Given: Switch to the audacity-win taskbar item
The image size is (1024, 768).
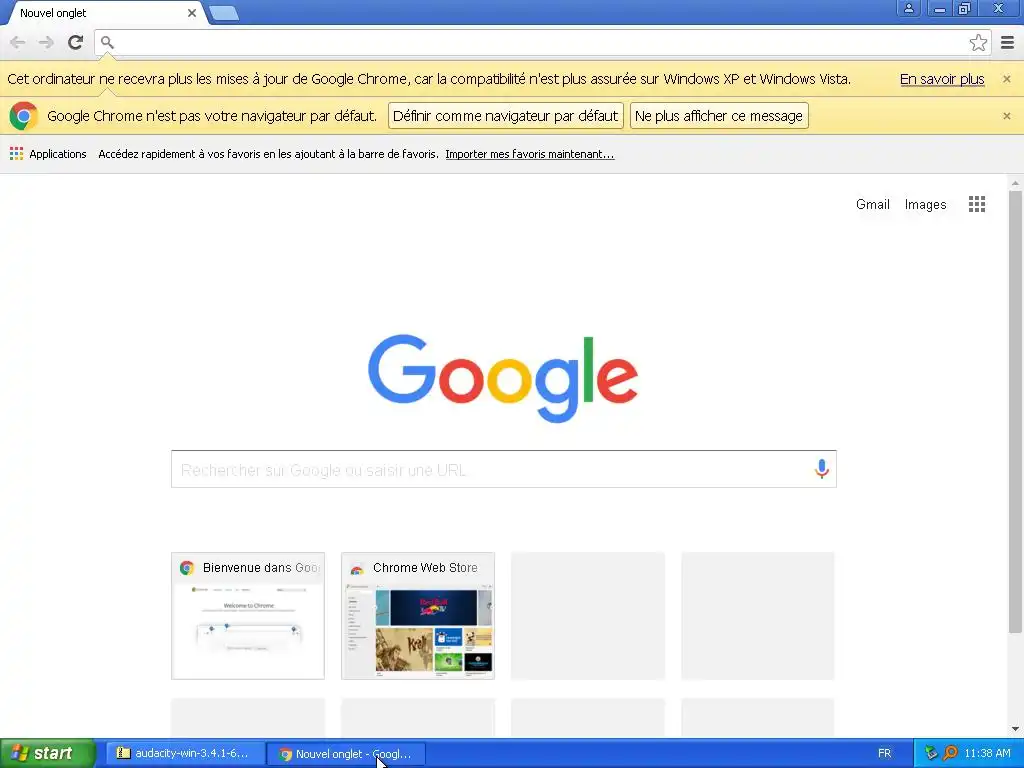Looking at the screenshot, I should (x=185, y=753).
